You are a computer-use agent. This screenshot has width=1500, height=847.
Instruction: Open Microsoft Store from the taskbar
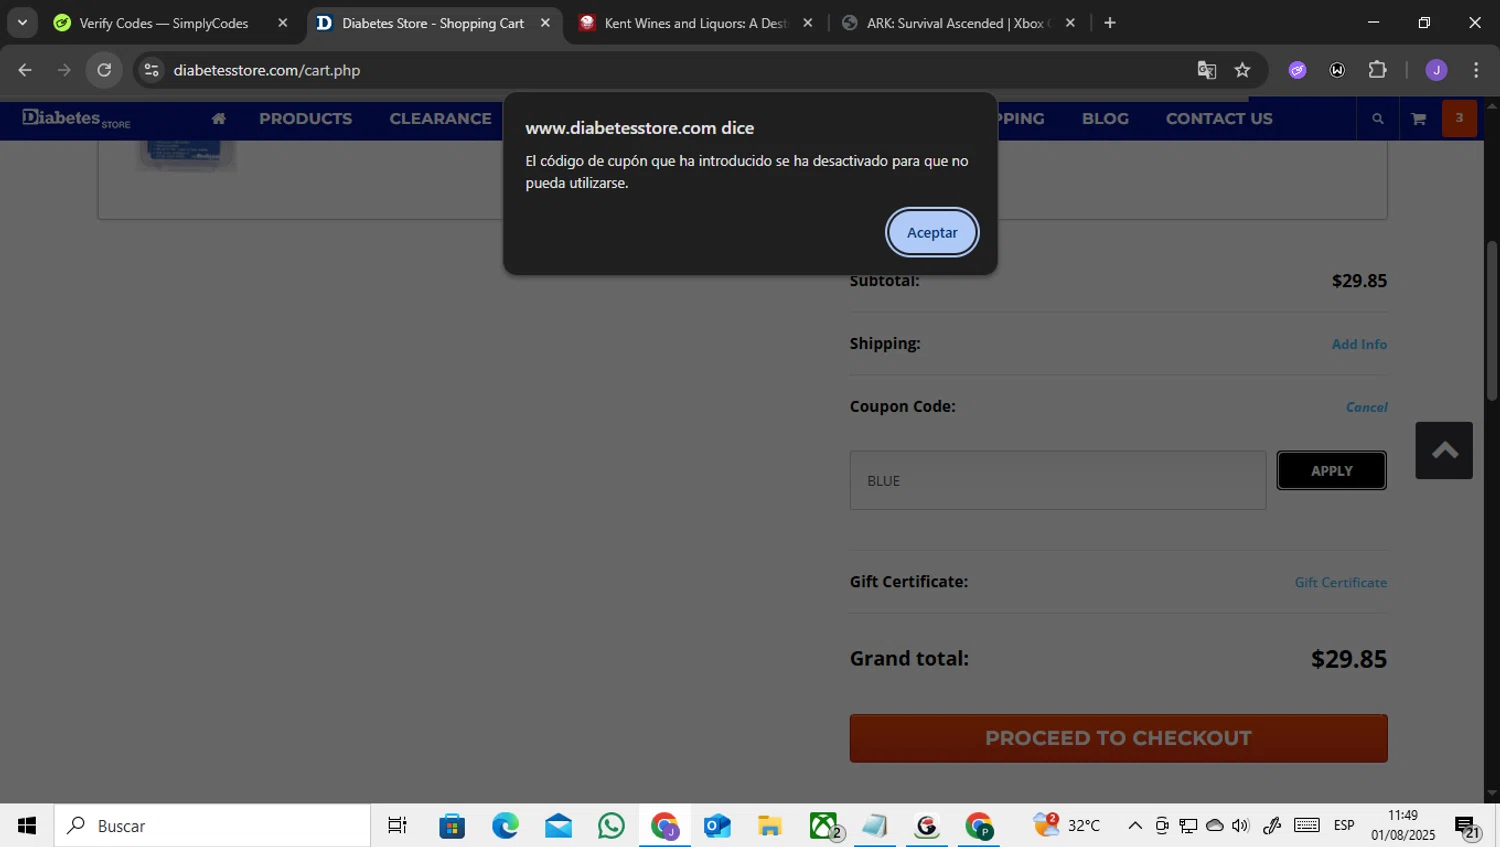tap(452, 826)
